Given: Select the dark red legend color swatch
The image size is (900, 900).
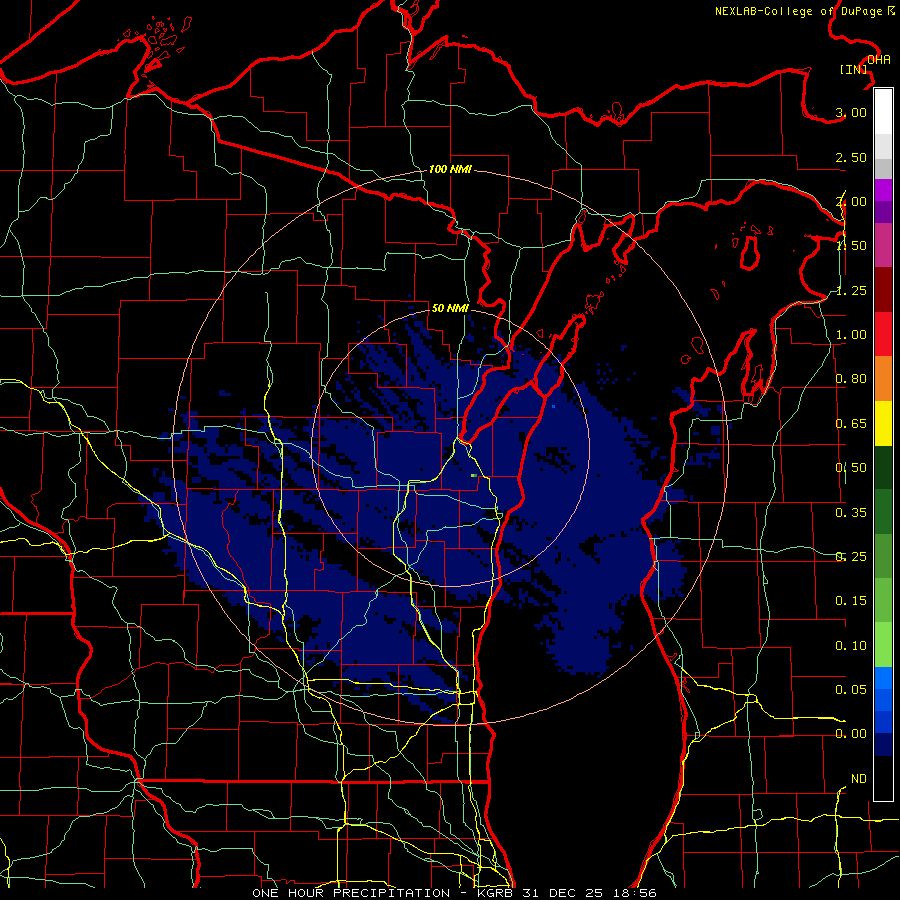Looking at the screenshot, I should click(883, 290).
